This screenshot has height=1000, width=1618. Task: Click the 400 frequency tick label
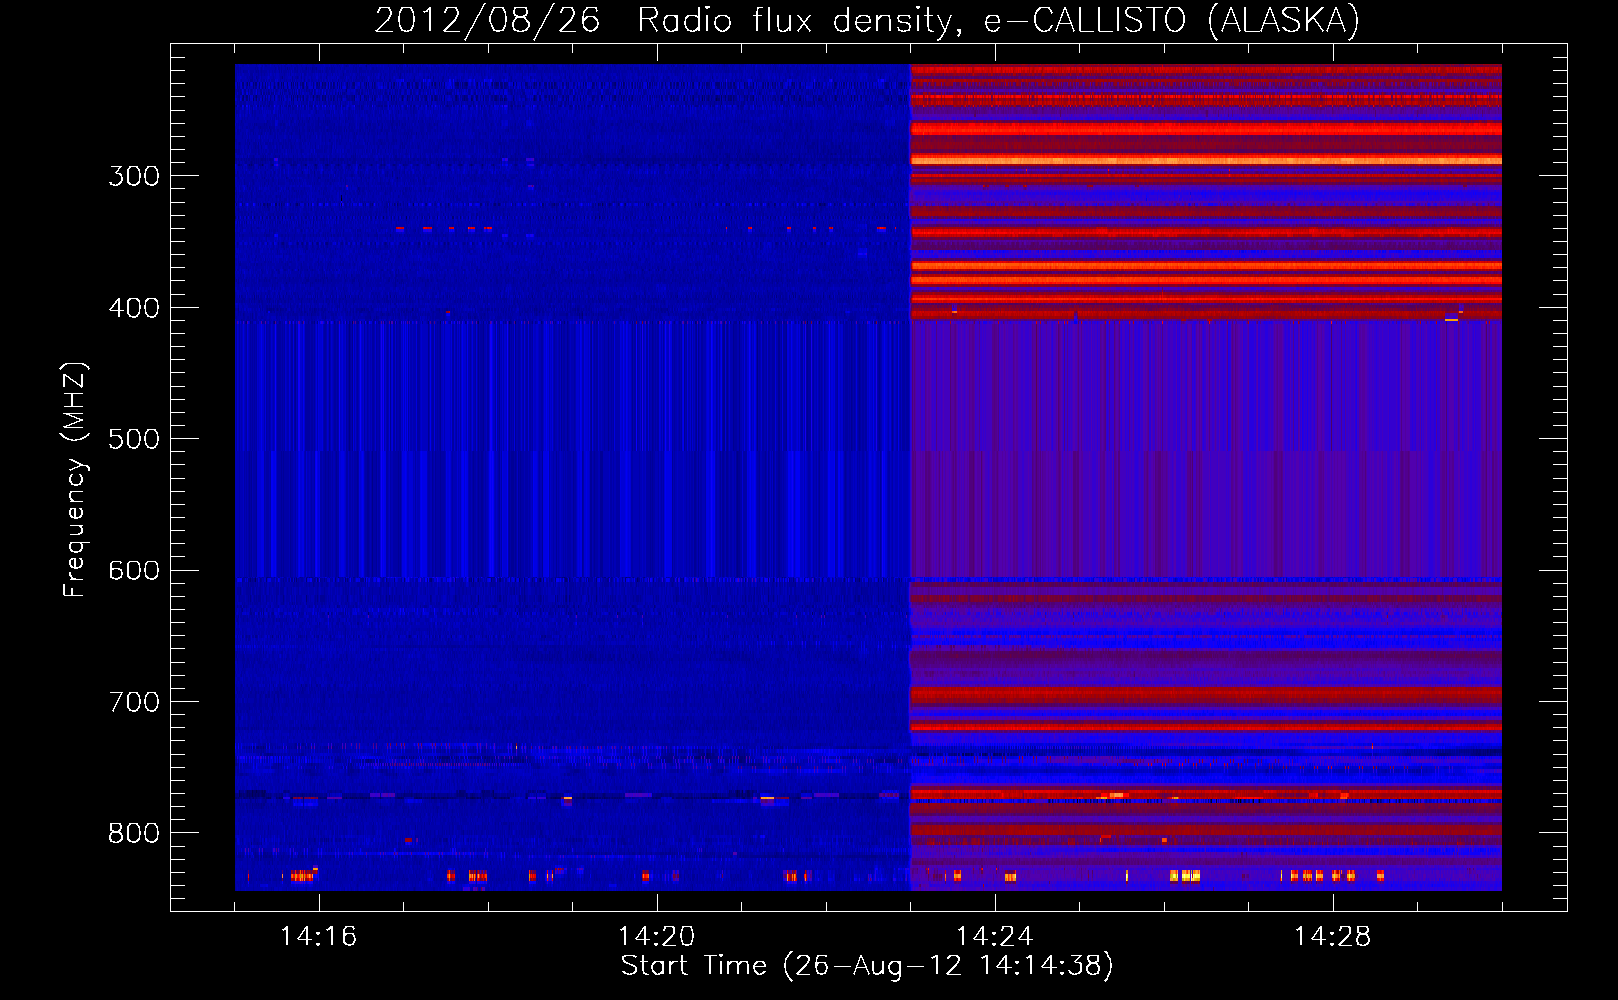tap(134, 308)
